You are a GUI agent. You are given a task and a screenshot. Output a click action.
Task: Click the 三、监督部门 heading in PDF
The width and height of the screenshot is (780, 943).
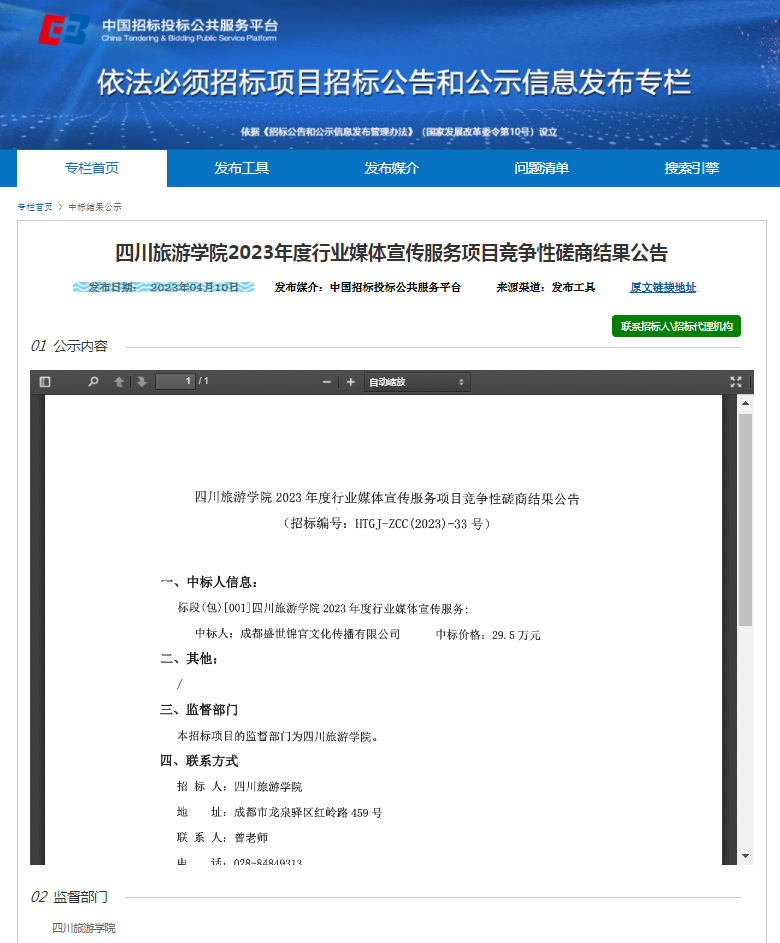199,710
